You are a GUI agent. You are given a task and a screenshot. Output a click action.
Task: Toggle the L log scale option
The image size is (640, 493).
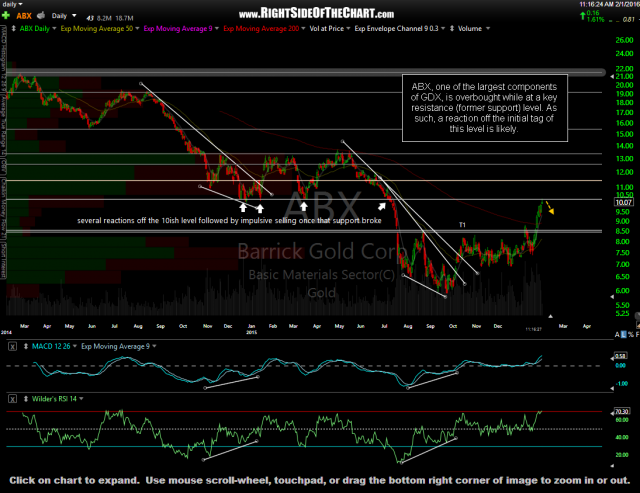point(623,335)
